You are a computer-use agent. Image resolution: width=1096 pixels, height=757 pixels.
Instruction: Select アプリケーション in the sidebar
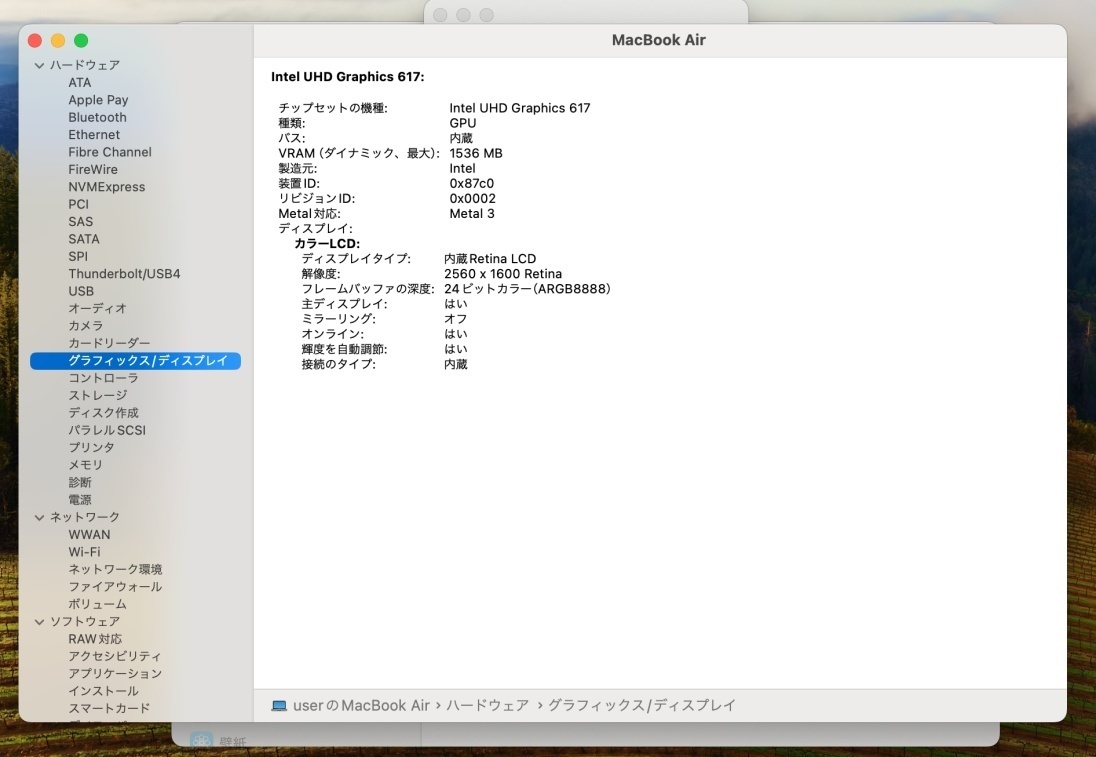pyautogui.click(x=115, y=674)
